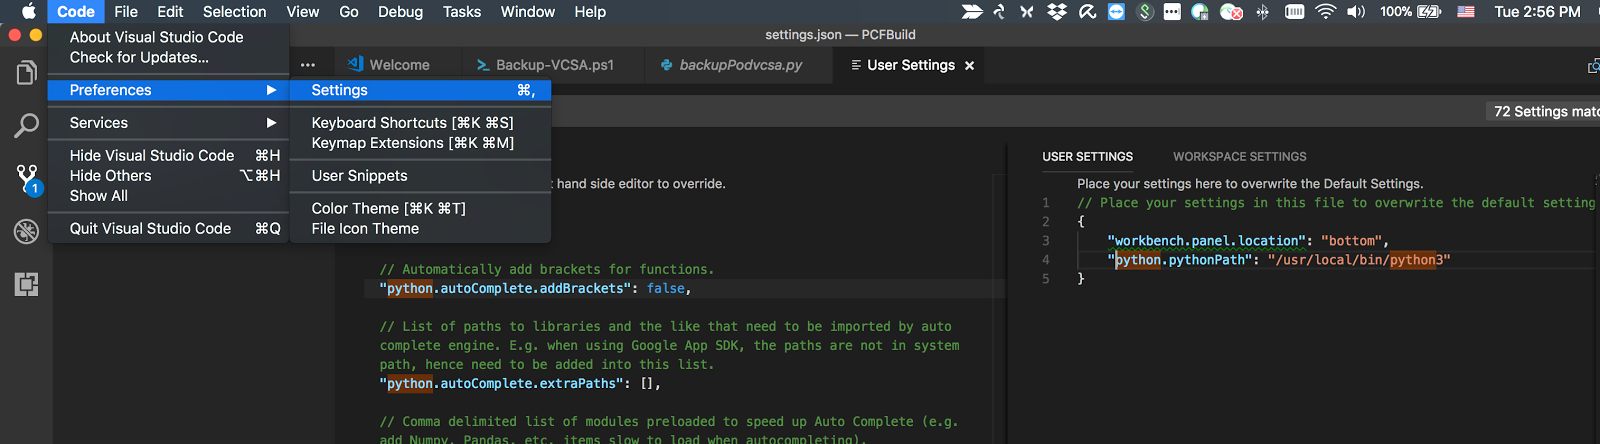
Task: Choose Keyboard Shortcuts in the submenu
Action: click(x=420, y=123)
